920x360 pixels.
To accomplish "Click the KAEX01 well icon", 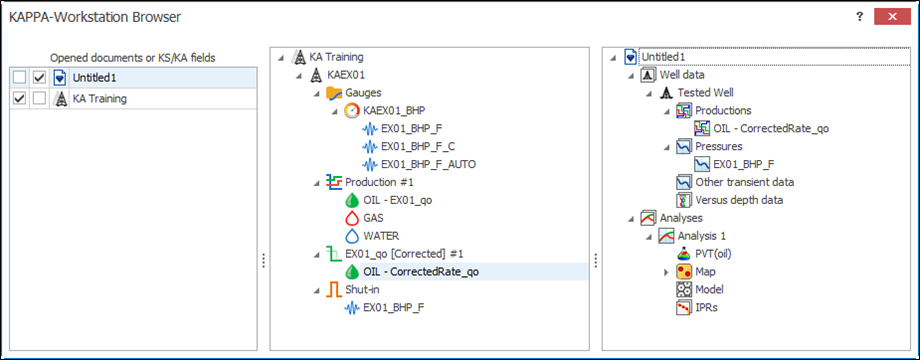I will [x=316, y=75].
